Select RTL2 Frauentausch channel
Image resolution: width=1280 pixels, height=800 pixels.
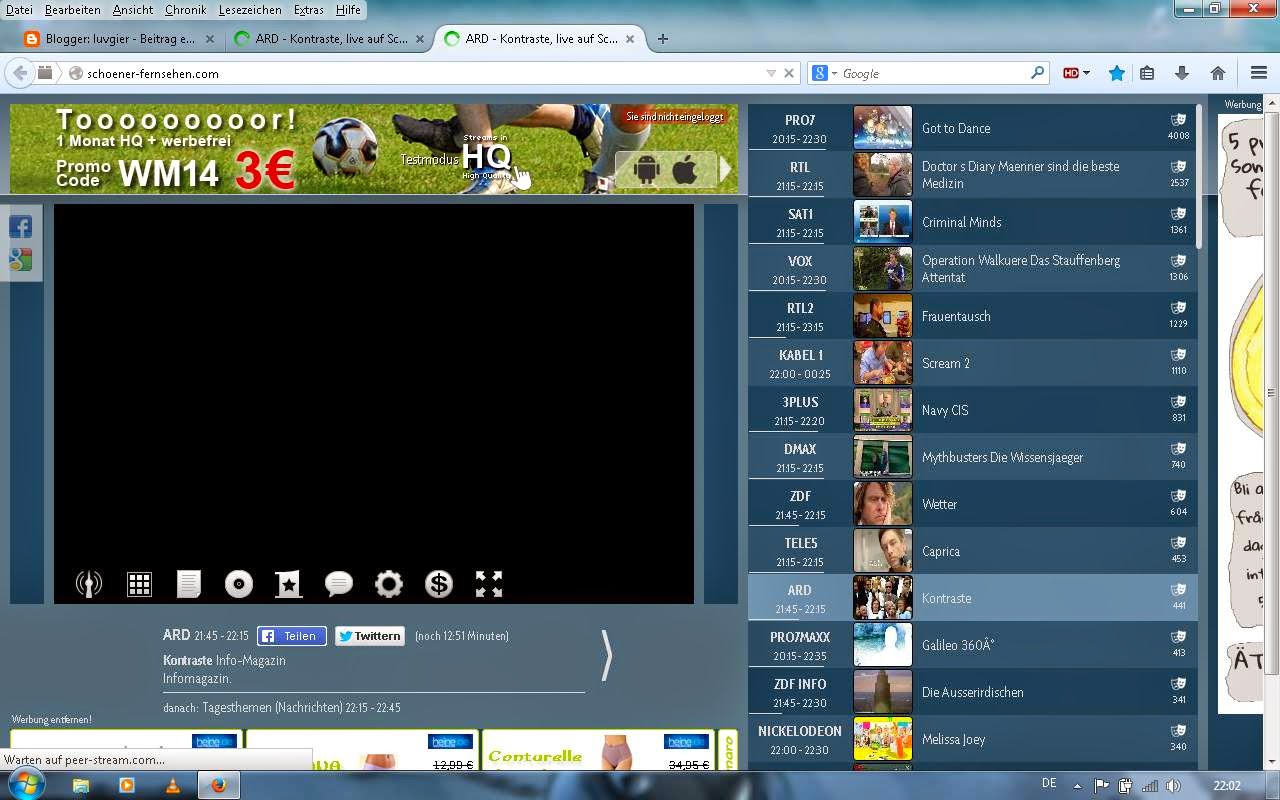(x=973, y=316)
